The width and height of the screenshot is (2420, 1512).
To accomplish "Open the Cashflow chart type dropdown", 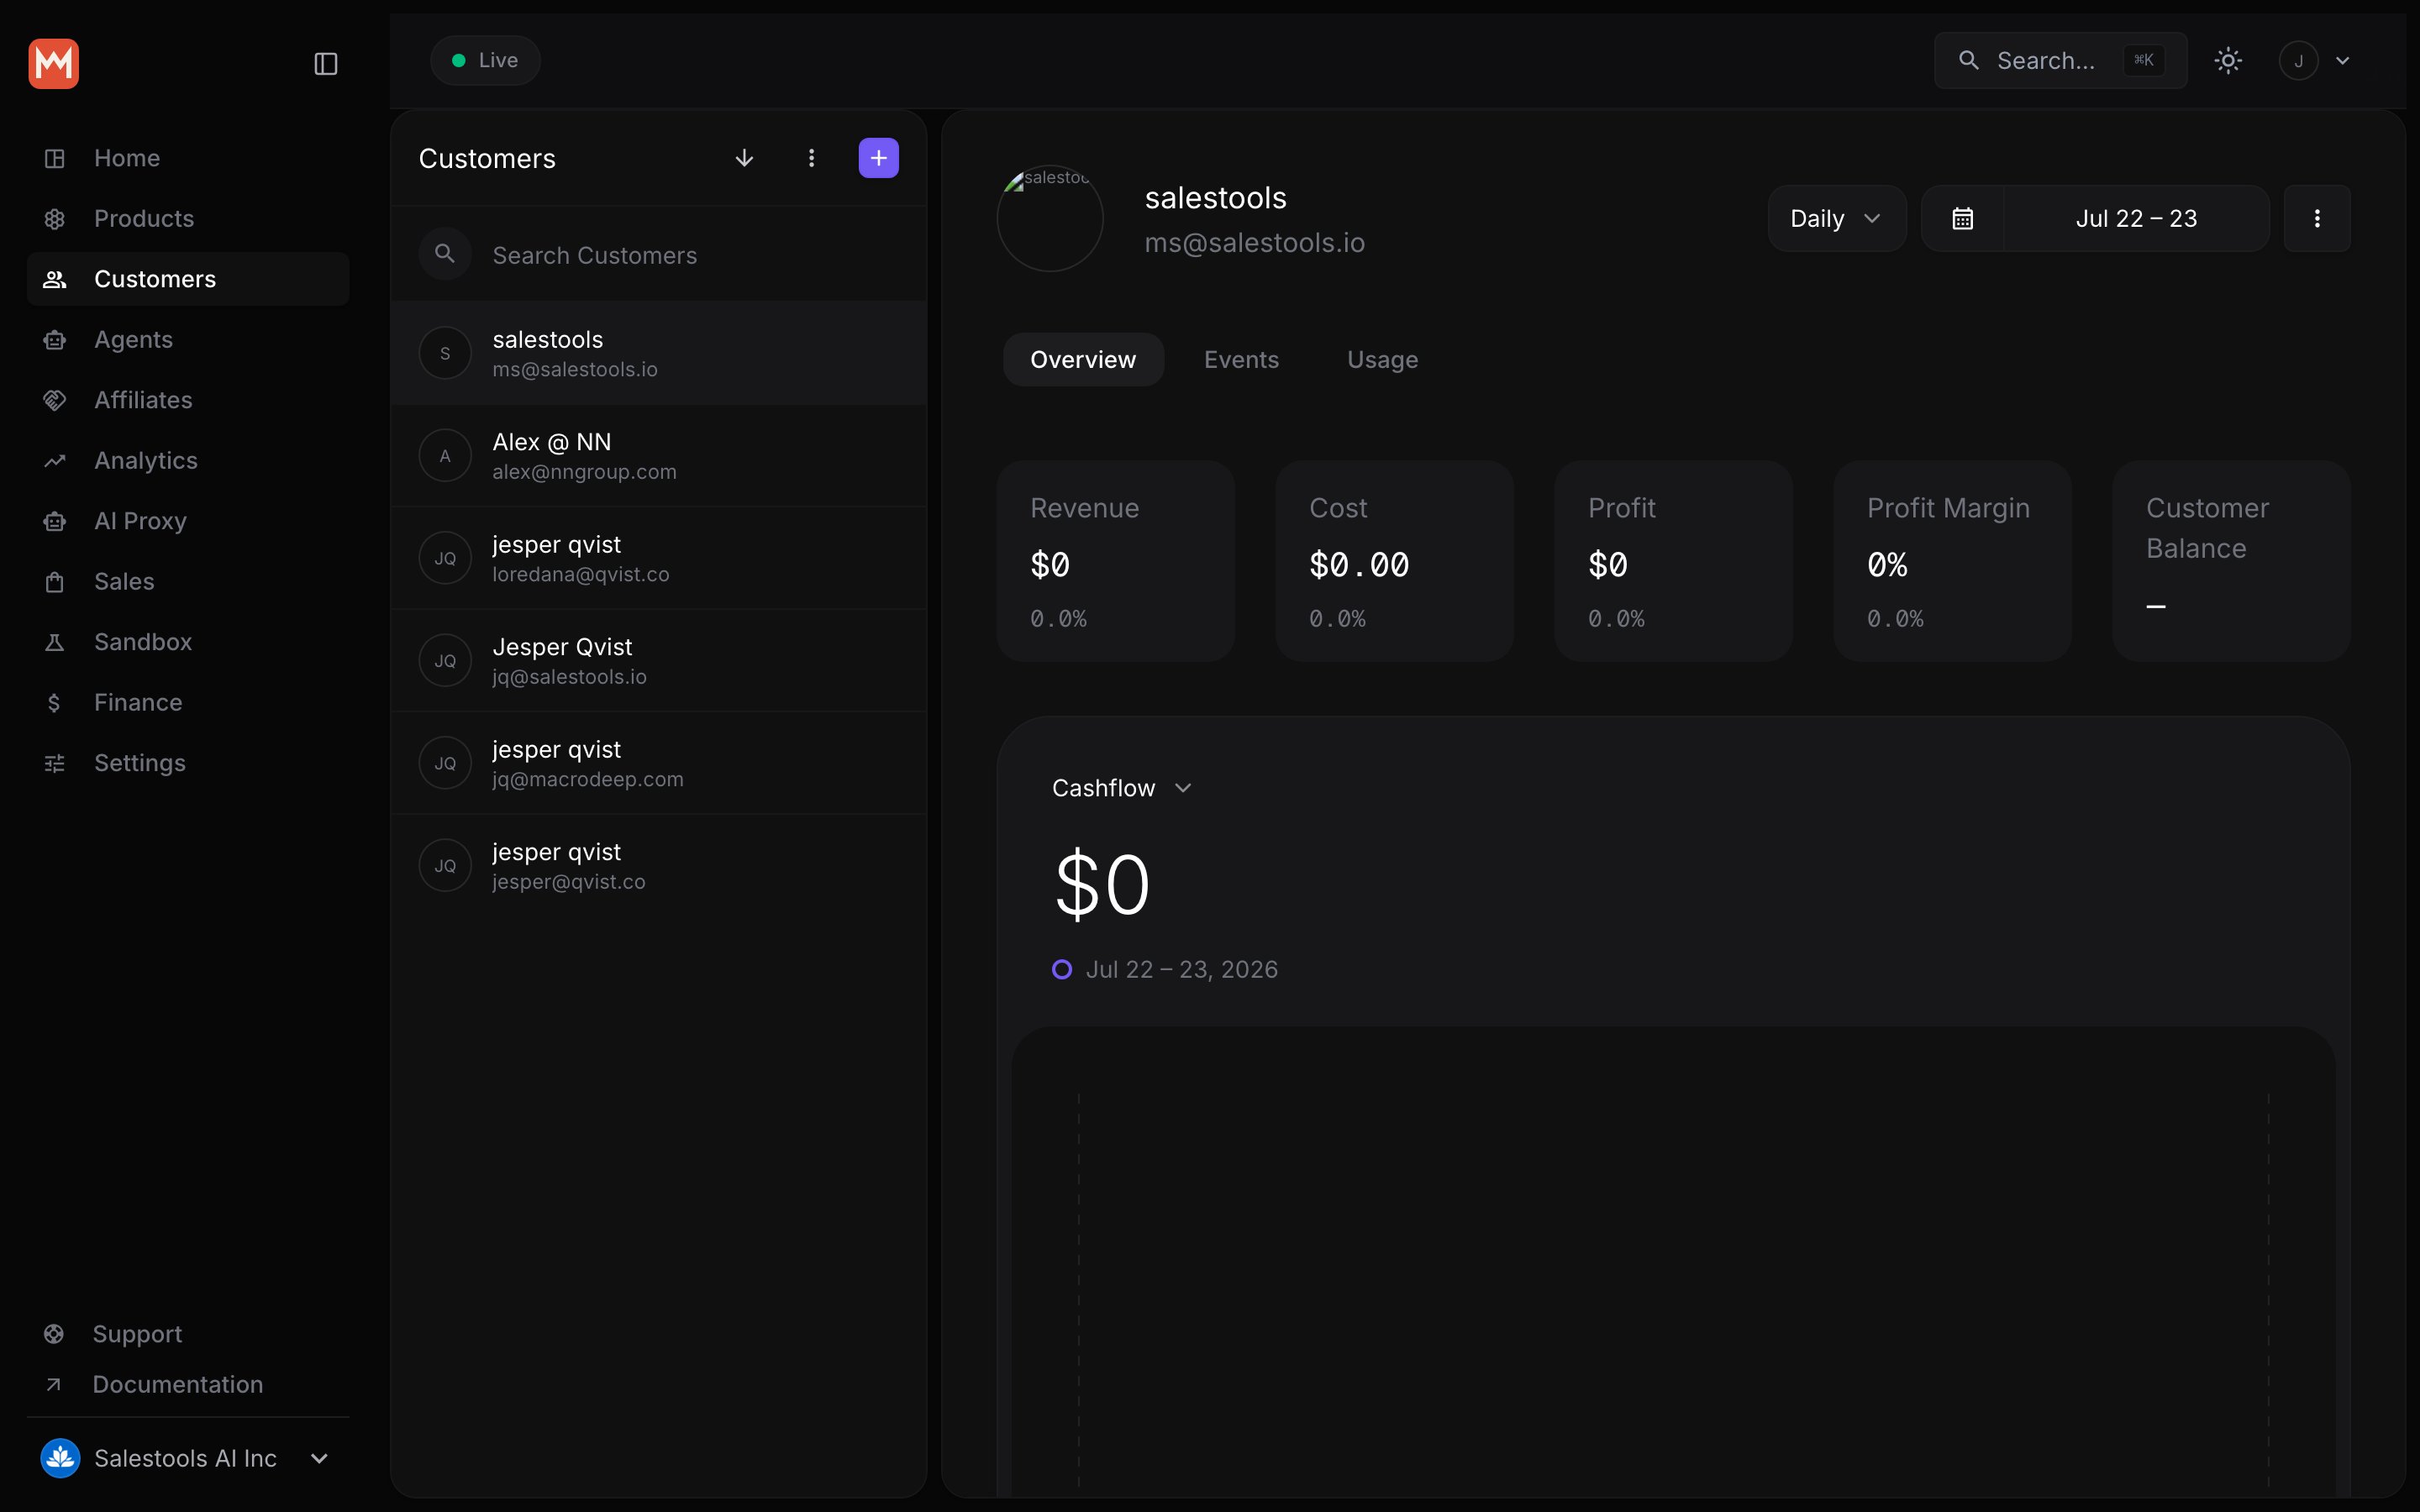I will [1122, 788].
